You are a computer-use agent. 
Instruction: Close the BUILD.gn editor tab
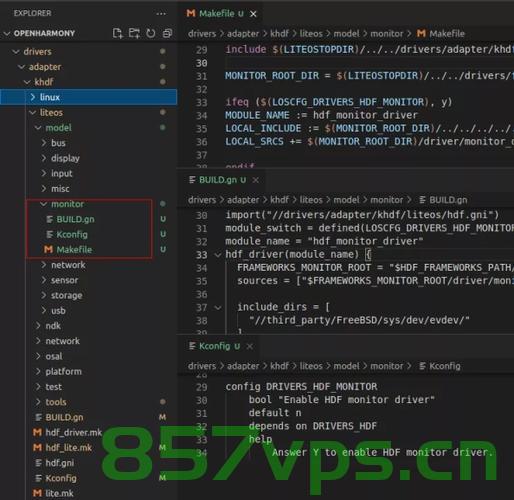(x=255, y=180)
